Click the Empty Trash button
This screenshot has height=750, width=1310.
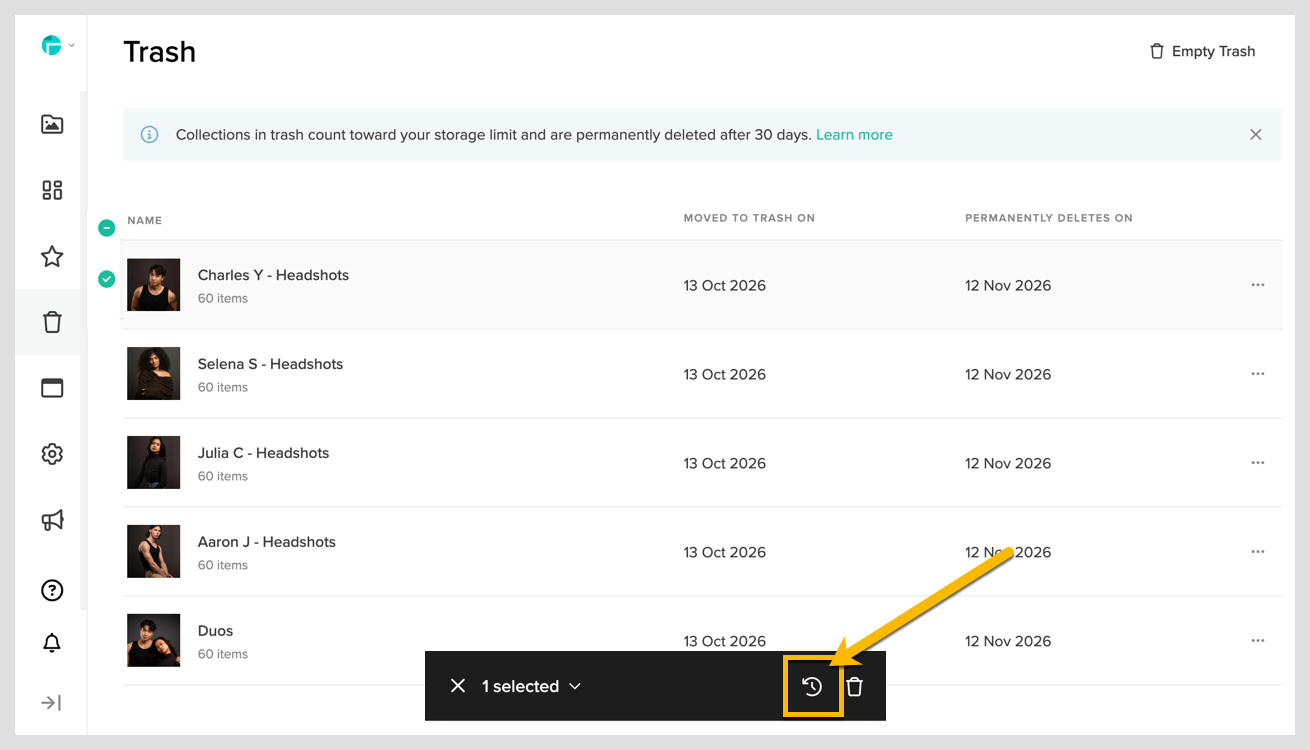1202,51
